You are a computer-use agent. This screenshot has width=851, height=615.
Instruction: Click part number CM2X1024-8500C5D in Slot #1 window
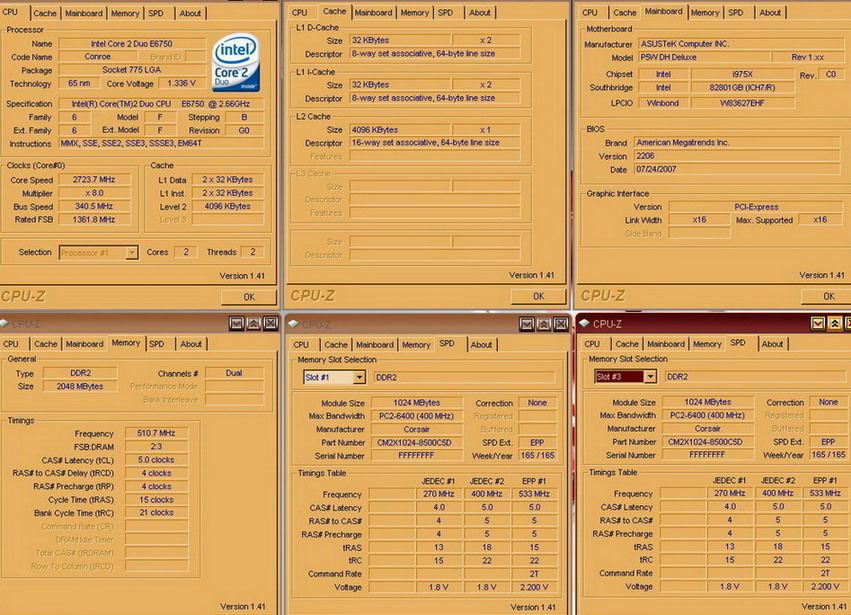(x=416, y=442)
